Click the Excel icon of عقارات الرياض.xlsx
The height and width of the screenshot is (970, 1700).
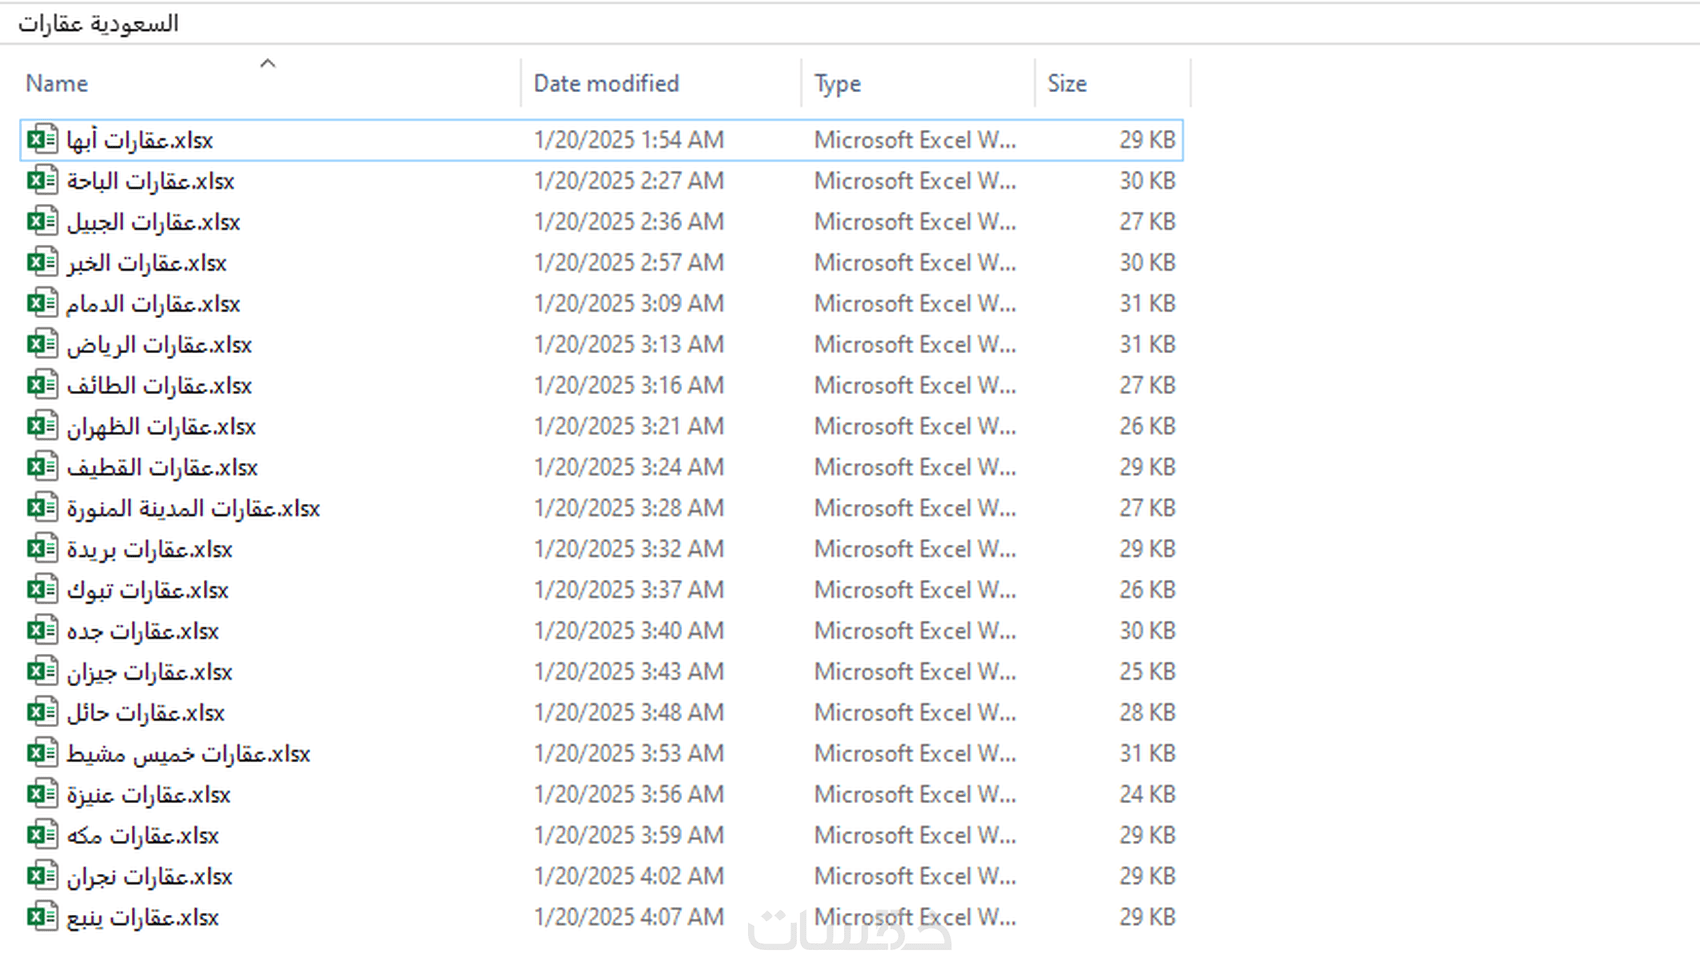[42, 345]
